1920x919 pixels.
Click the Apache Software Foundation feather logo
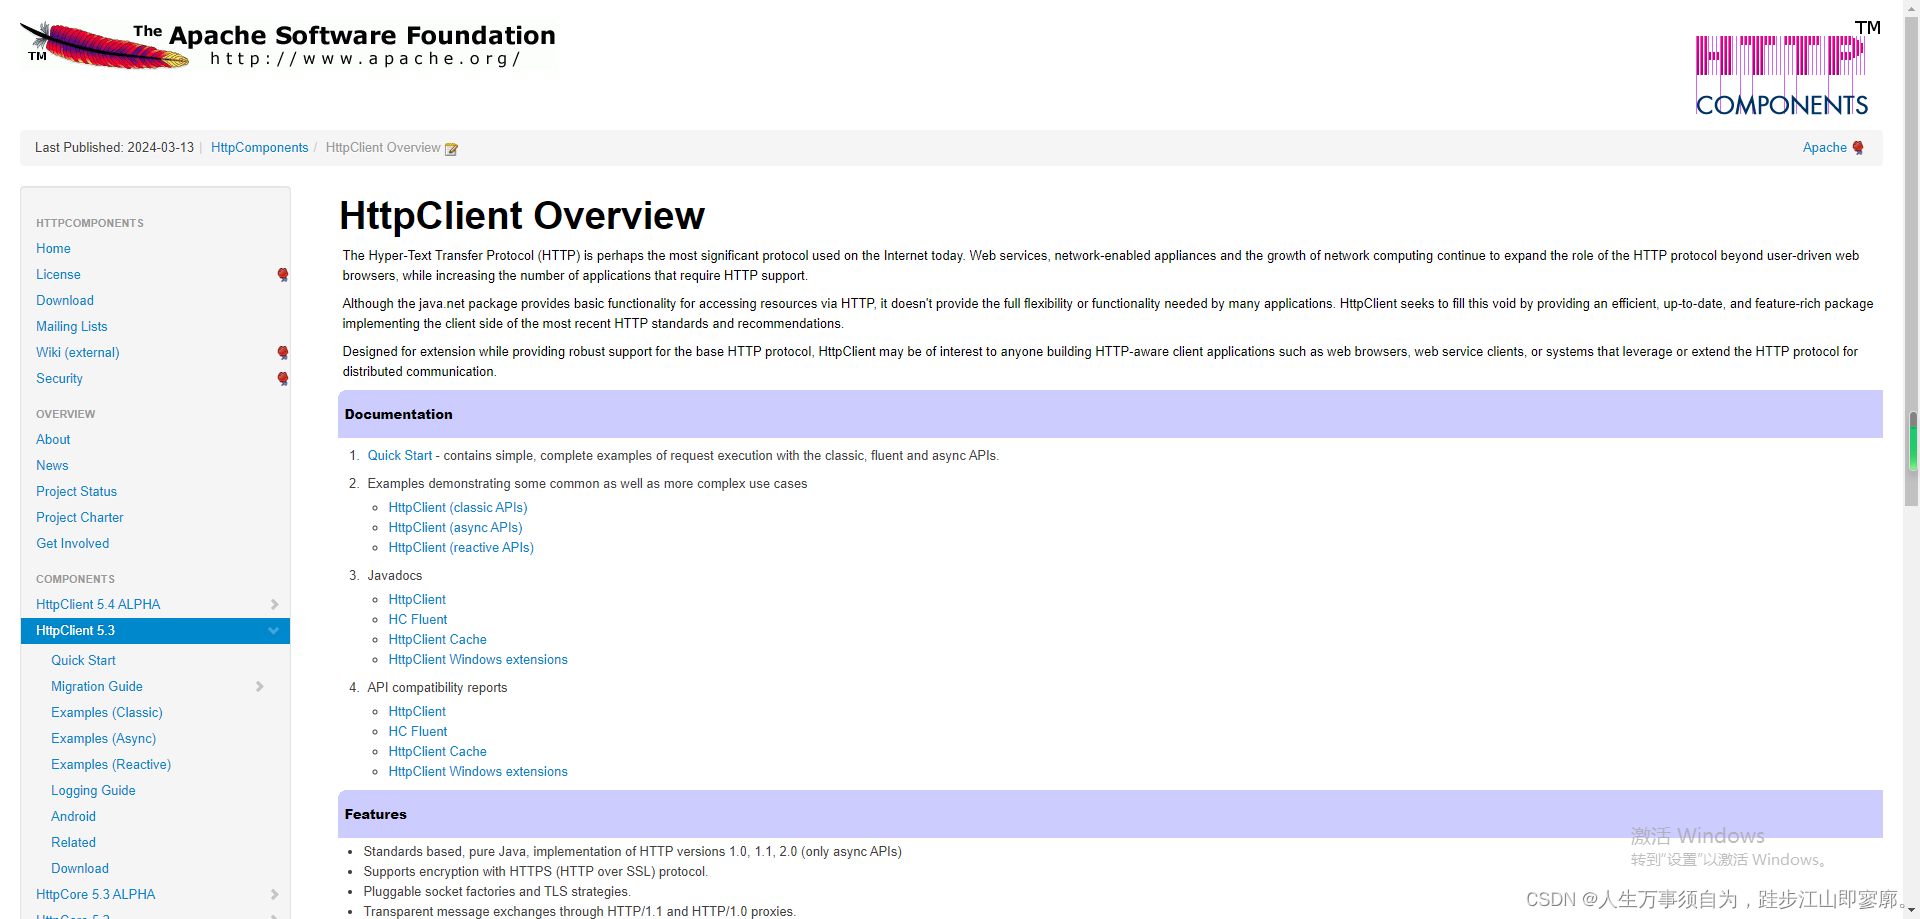288,46
